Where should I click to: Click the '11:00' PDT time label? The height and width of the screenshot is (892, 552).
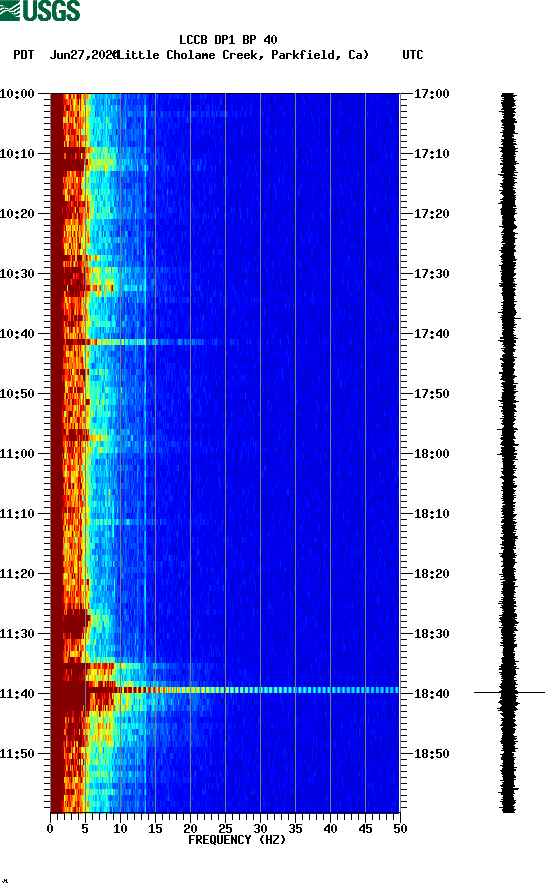[17, 454]
